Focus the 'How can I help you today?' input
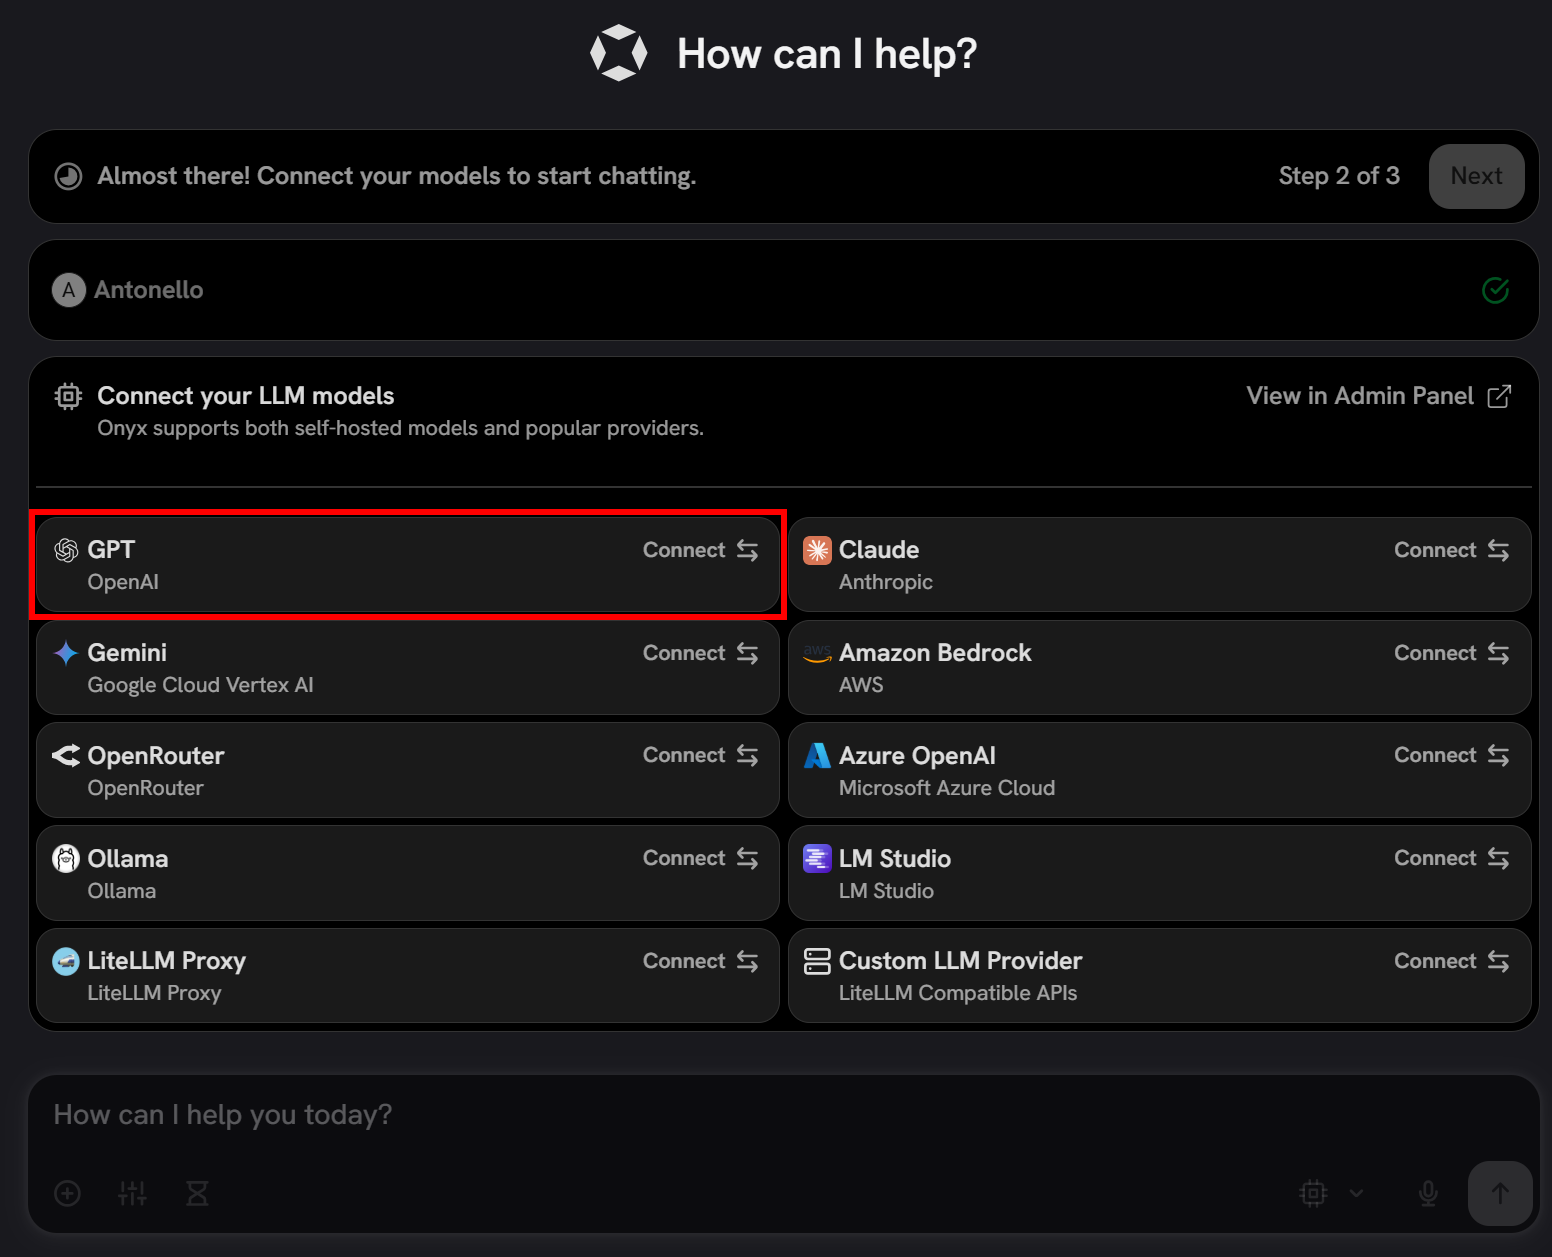This screenshot has width=1552, height=1257. click(x=784, y=1115)
